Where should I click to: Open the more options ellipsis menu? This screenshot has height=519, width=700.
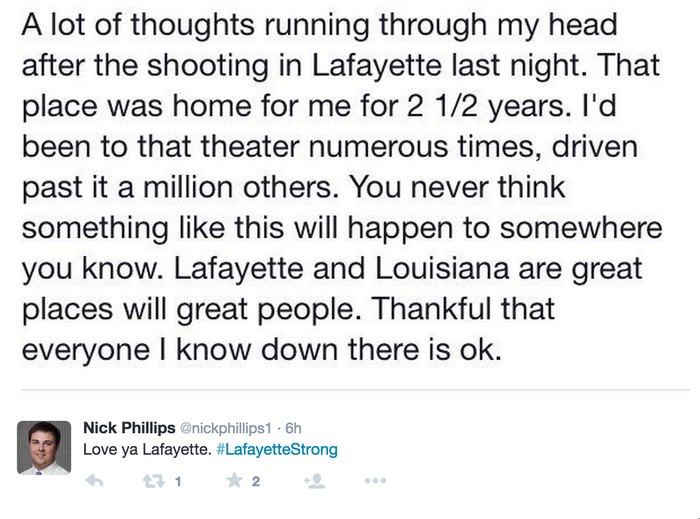(x=375, y=481)
